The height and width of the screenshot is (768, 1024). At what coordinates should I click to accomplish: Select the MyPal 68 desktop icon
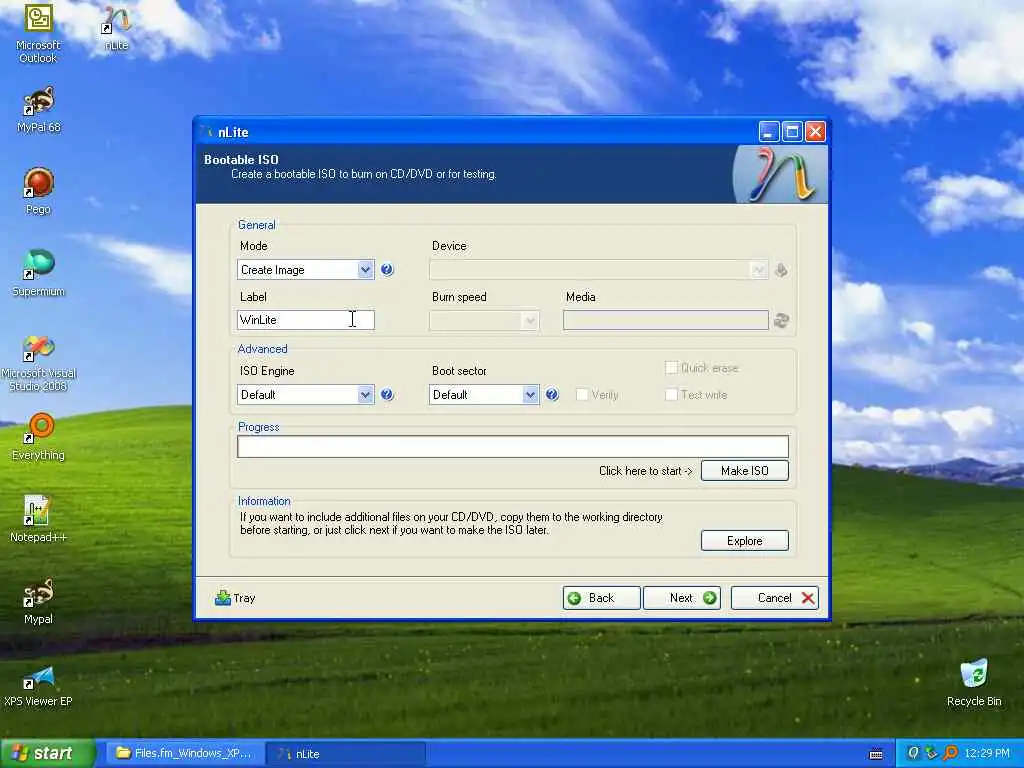[39, 110]
